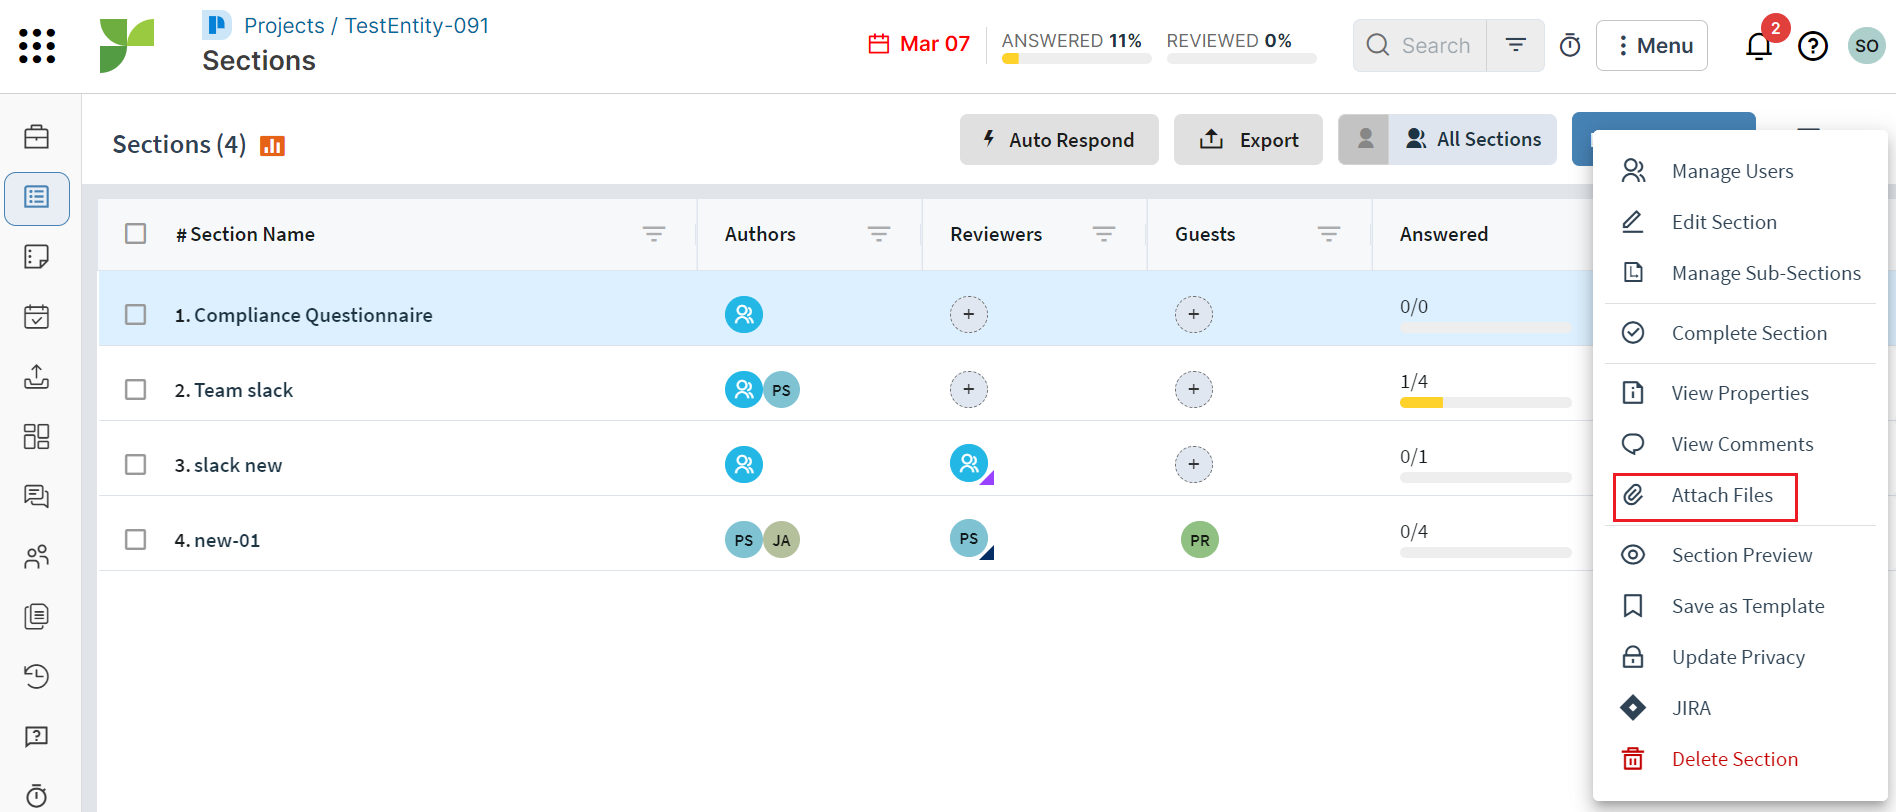Check the new-01 row checkbox

(x=136, y=540)
